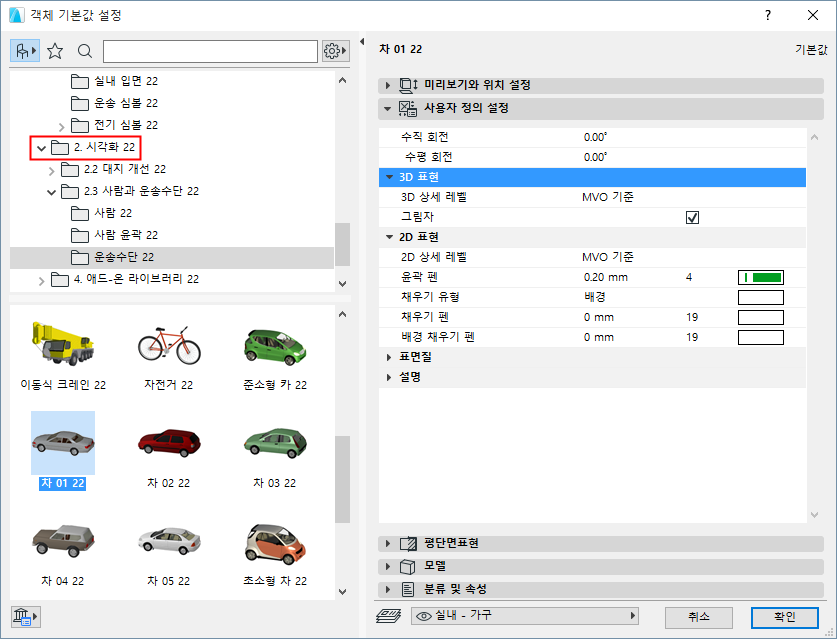Open the chair object type picker icon
The height and width of the screenshot is (639, 837).
tap(24, 50)
